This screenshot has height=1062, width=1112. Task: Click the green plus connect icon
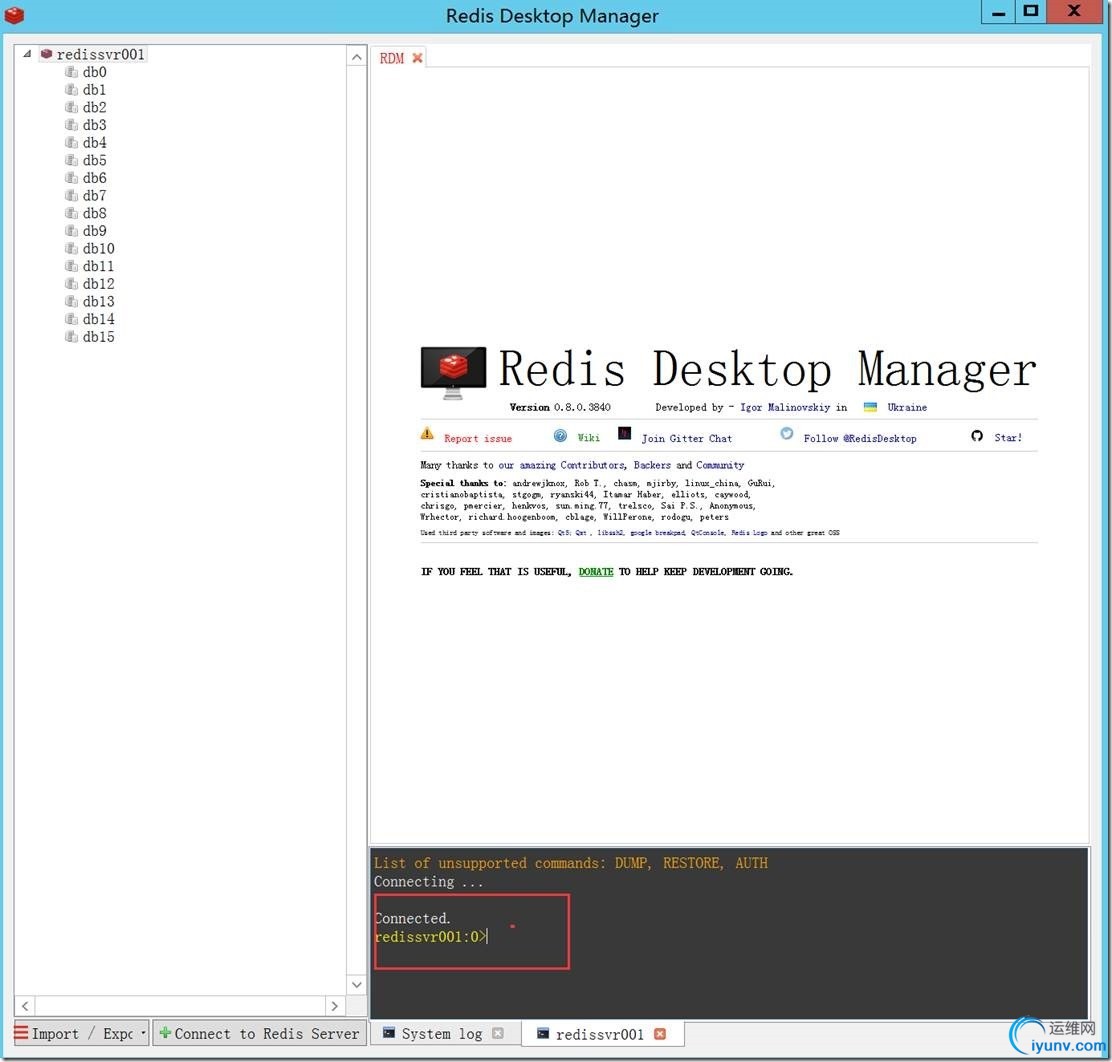point(165,1033)
